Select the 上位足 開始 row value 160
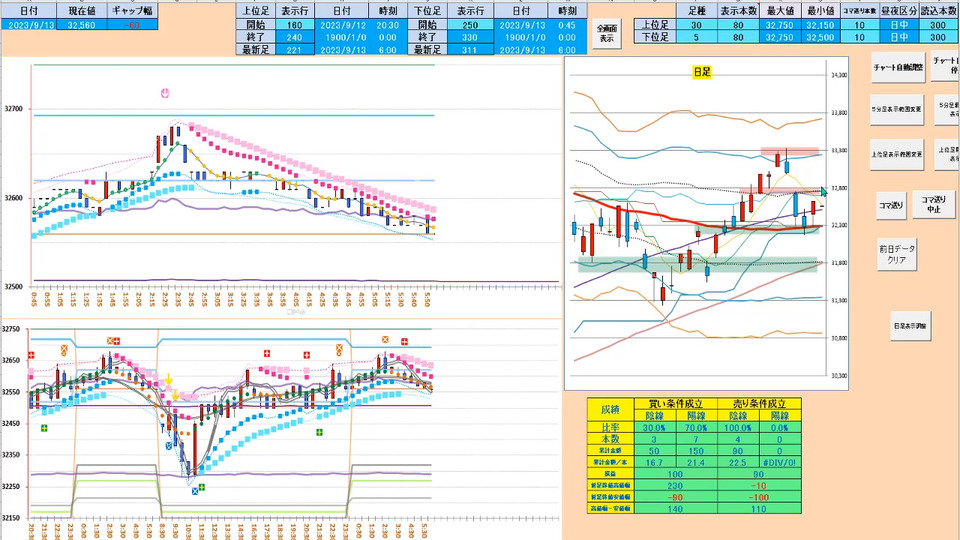This screenshot has height=540, width=960. tap(294, 25)
